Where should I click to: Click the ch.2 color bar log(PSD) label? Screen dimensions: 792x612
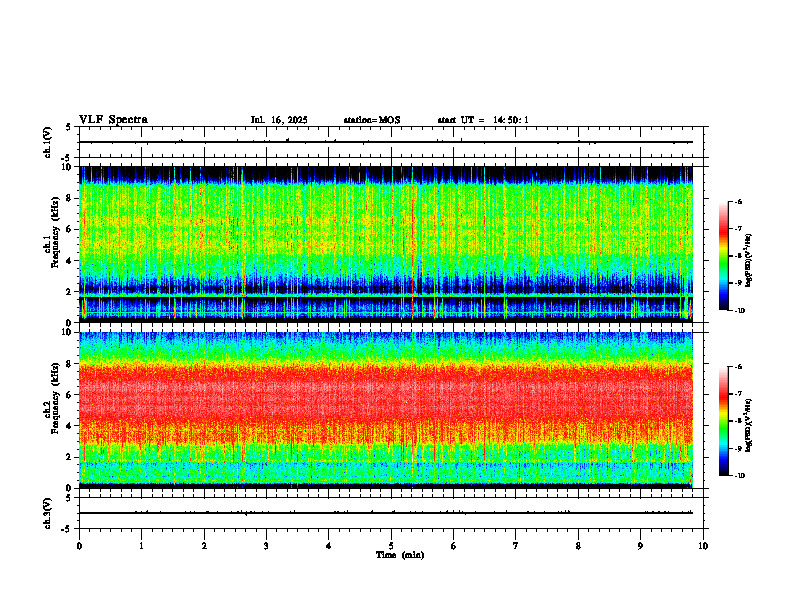[x=749, y=425]
